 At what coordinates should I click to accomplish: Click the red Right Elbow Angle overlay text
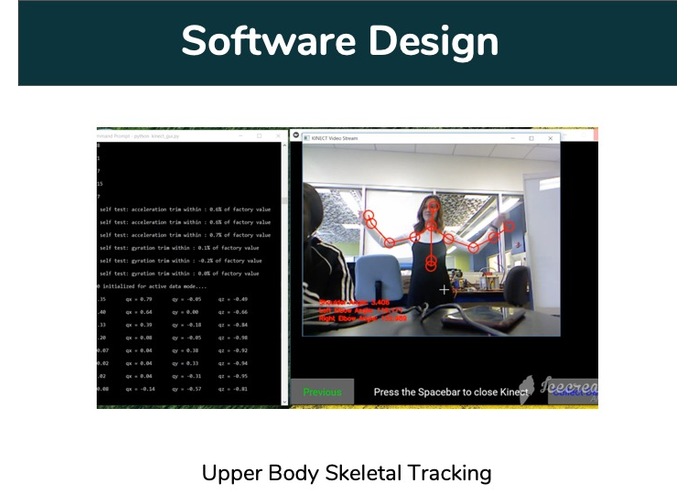coord(363,319)
